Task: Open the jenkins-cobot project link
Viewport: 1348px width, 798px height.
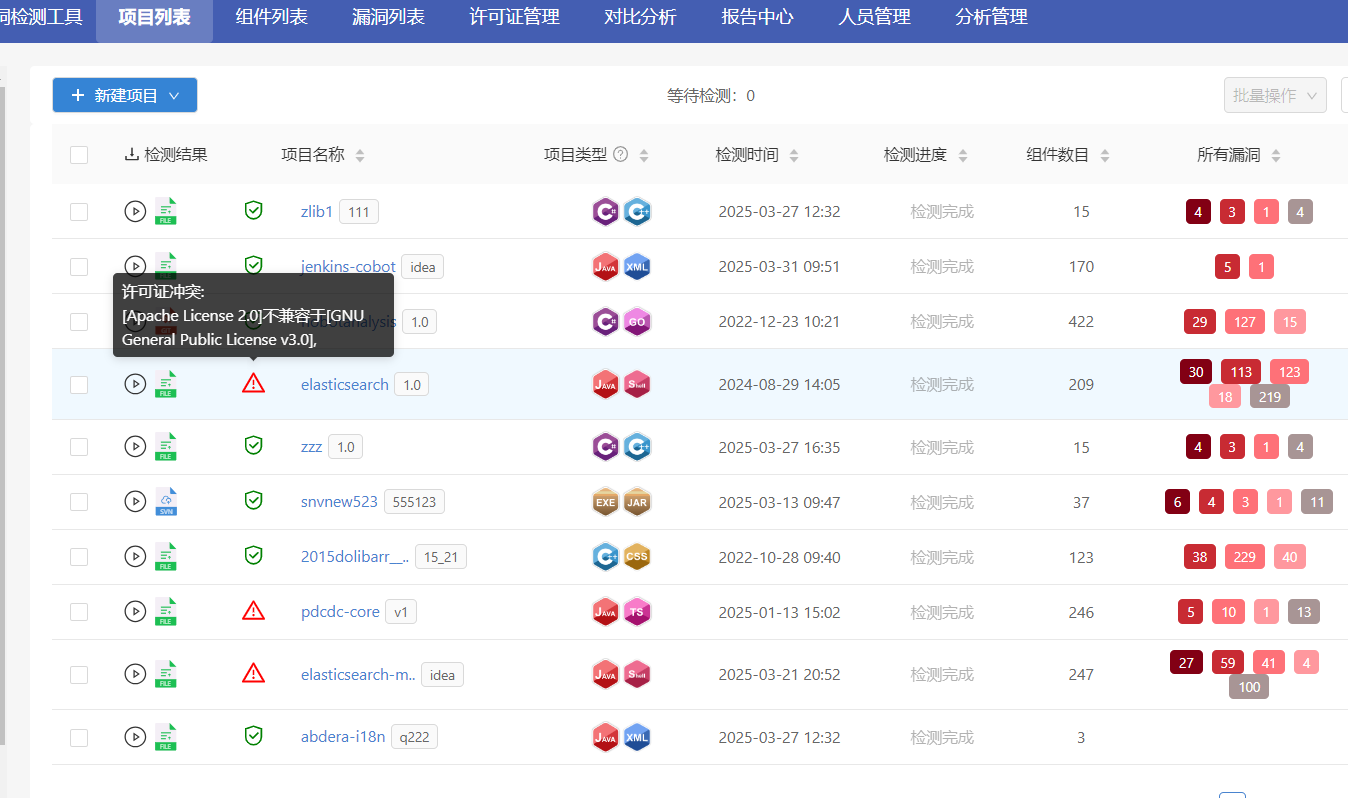Action: pos(349,266)
